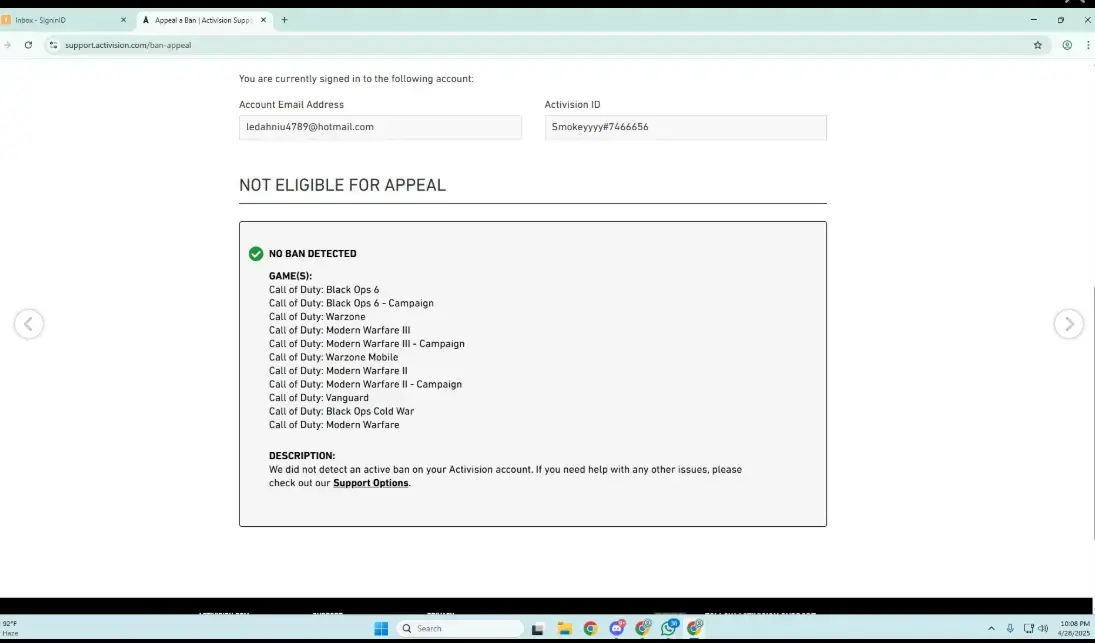
Task: Switch to the Inbox - SigninID tab
Action: [60, 20]
